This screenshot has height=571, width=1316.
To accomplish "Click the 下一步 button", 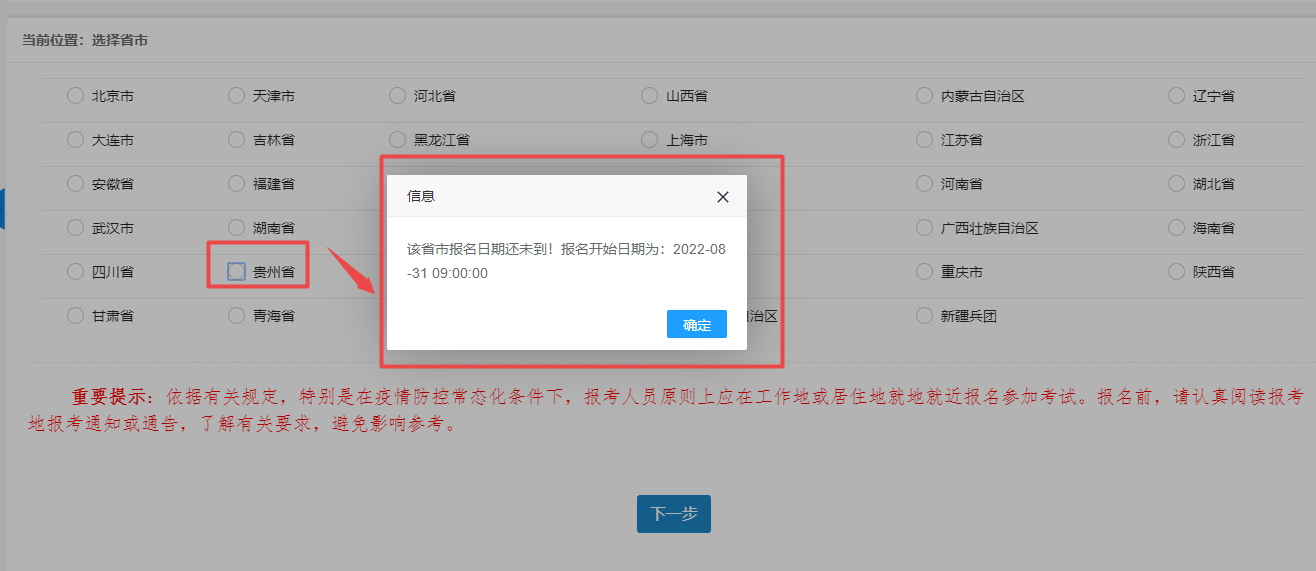I will pos(673,513).
